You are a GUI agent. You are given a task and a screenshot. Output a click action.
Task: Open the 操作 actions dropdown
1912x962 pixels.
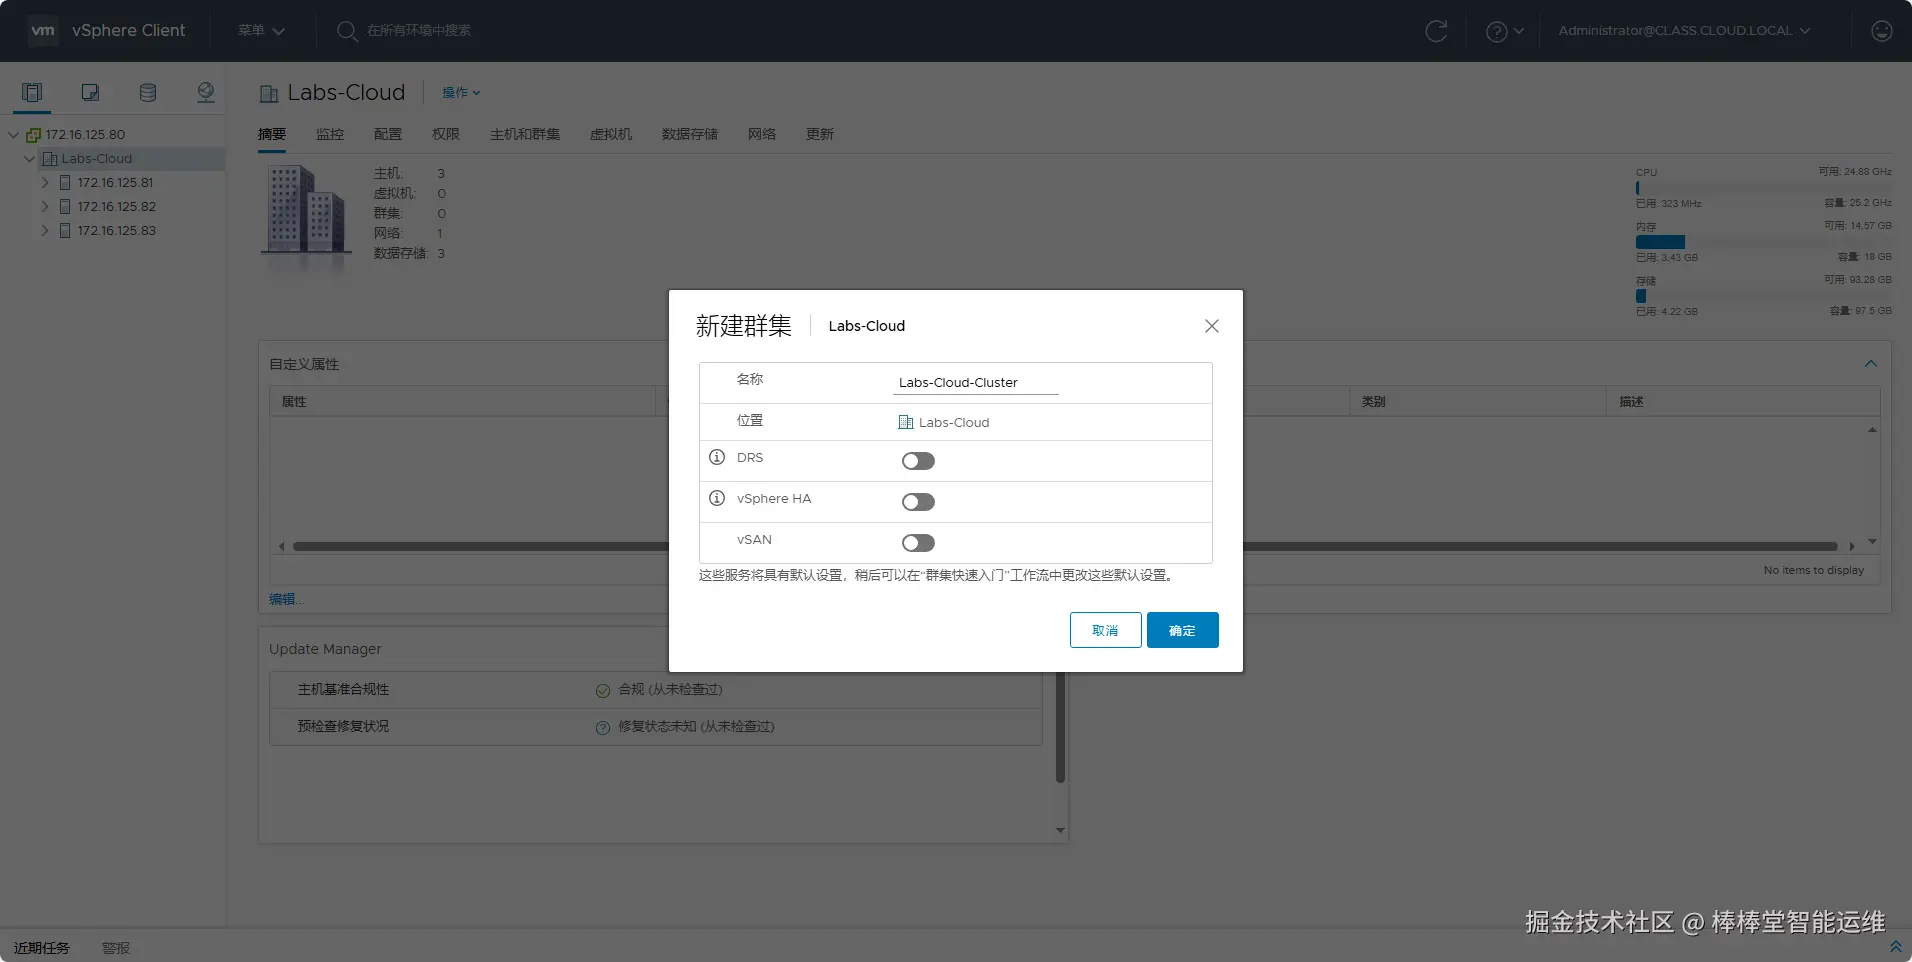pos(461,93)
